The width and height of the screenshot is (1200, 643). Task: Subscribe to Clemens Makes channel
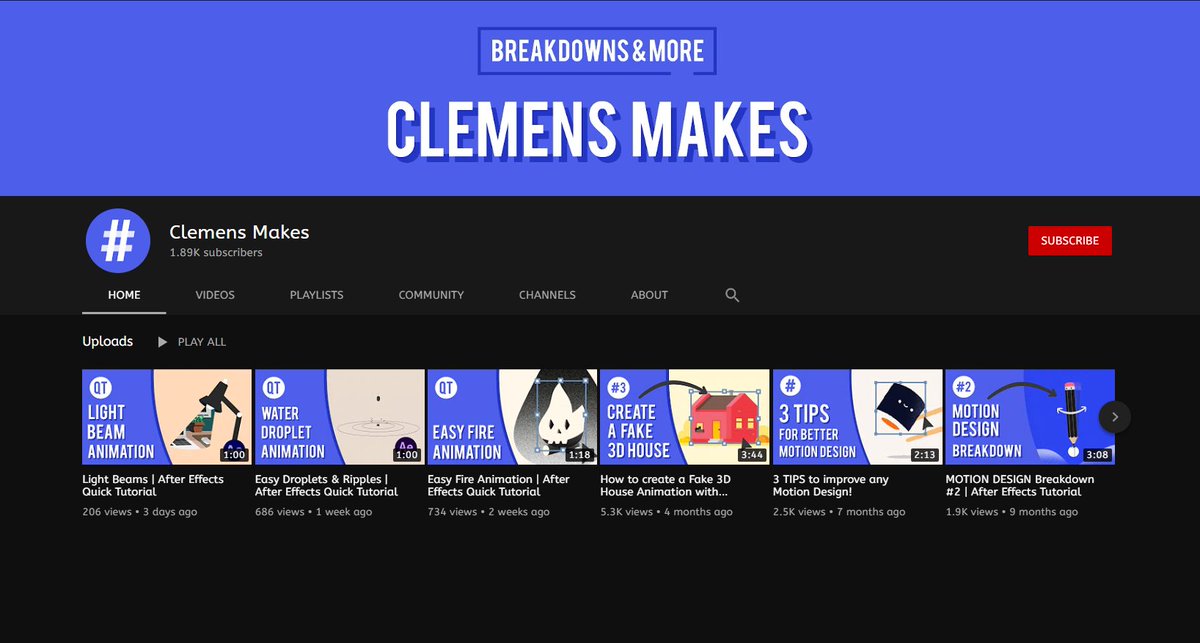click(x=1069, y=241)
